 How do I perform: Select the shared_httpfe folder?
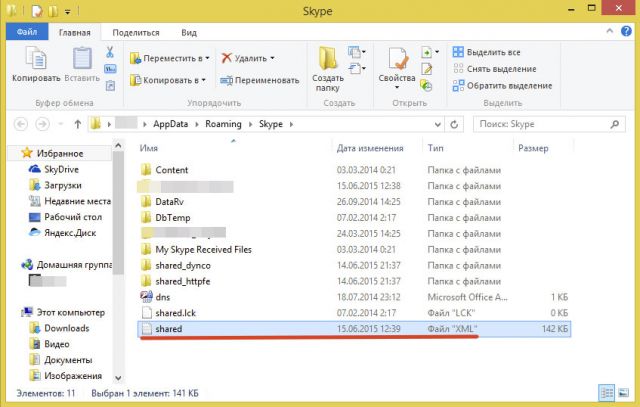pyautogui.click(x=175, y=281)
